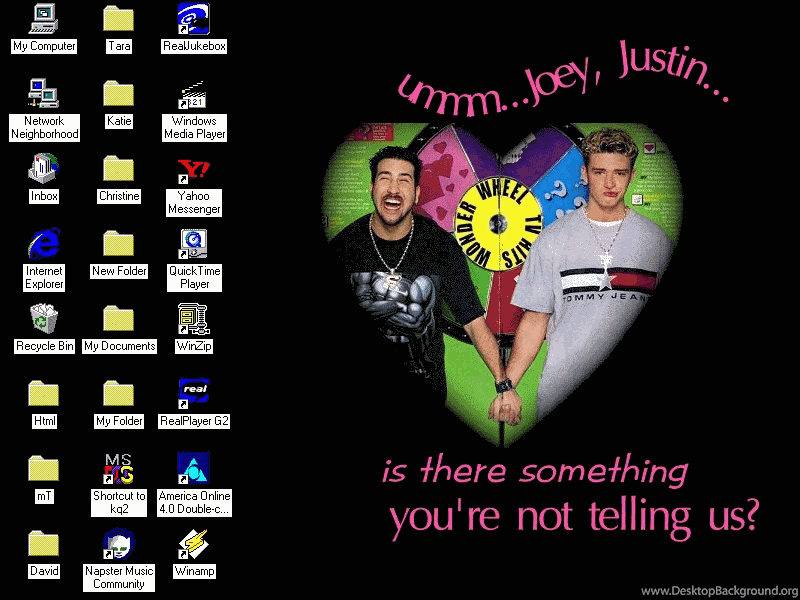Screen dimensions: 800x600
Task: Select the Napster Music Community icon
Action: point(119,544)
